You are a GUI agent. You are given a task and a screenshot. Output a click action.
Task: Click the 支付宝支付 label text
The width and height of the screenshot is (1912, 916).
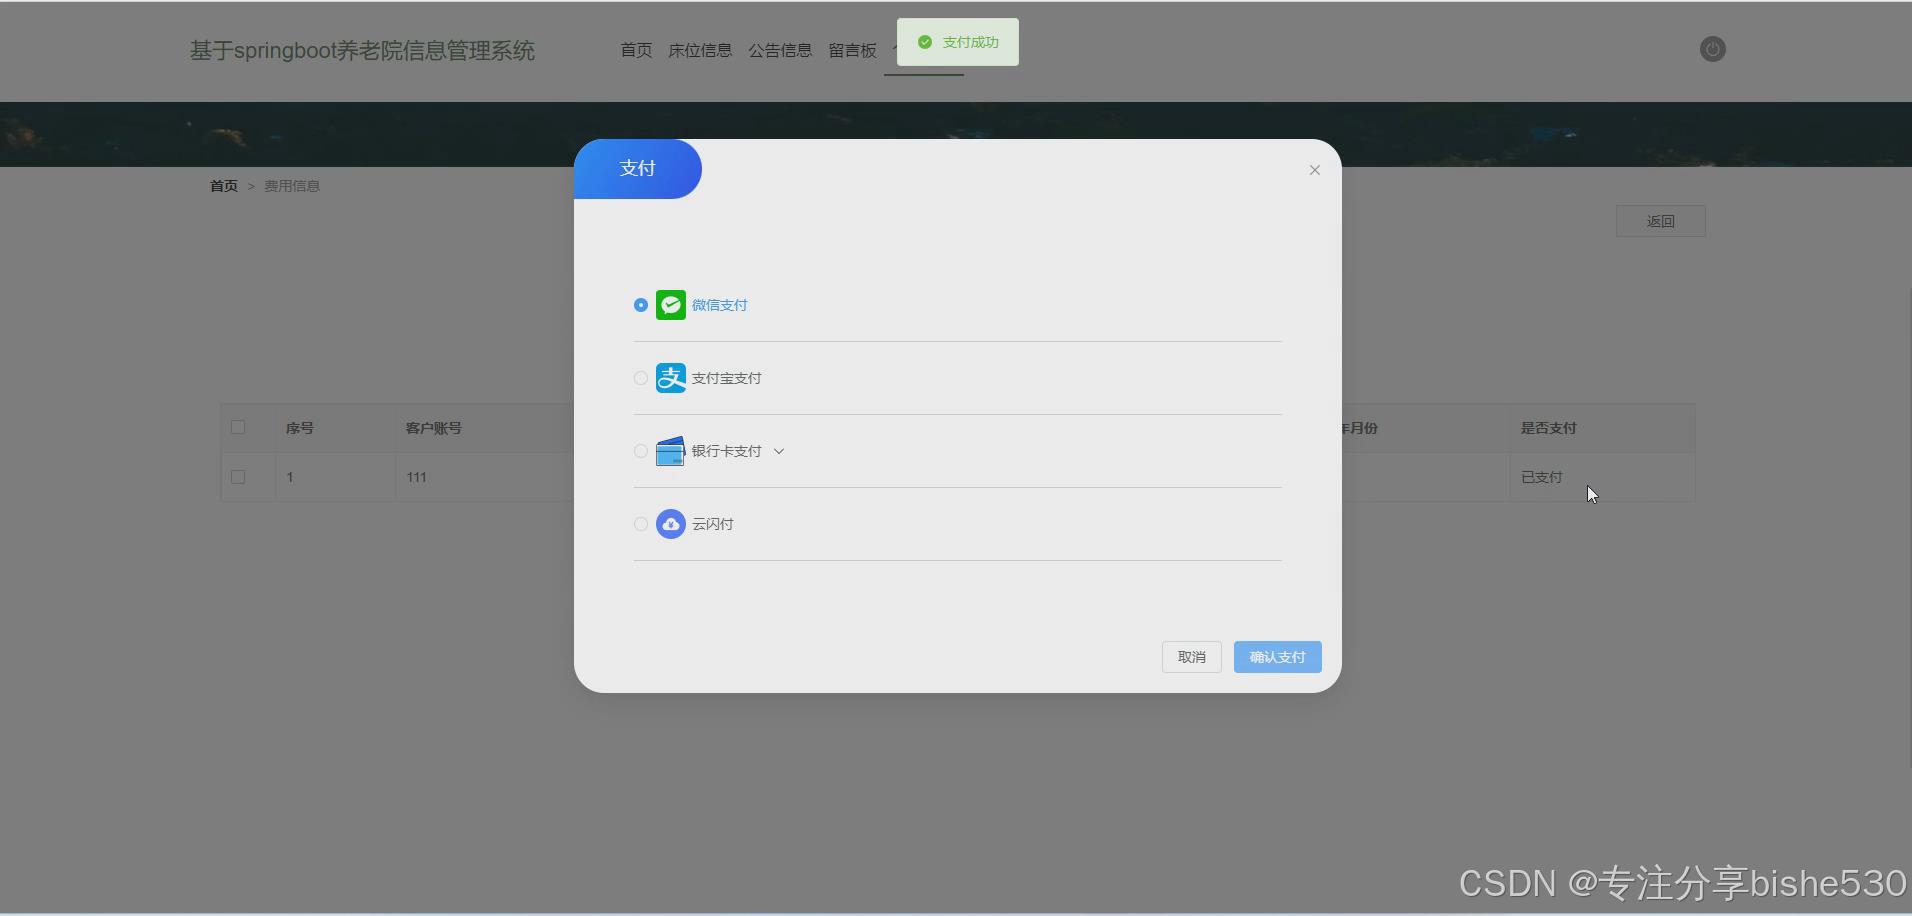tap(727, 378)
